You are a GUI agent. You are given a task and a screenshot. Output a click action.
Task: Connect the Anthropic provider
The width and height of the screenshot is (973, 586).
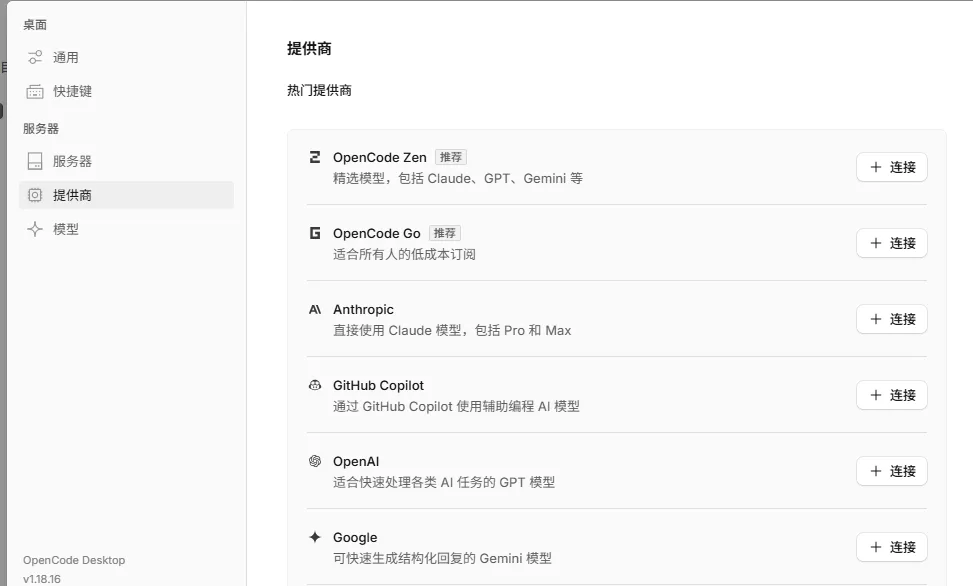pos(892,319)
